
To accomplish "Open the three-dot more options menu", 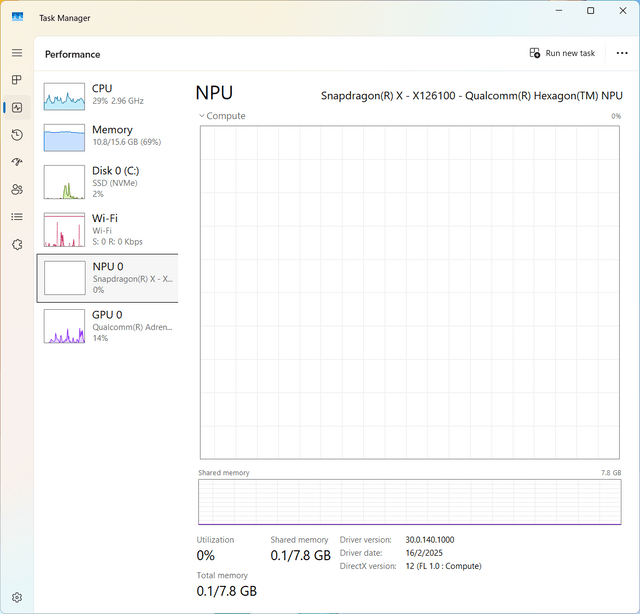I will tap(622, 53).
